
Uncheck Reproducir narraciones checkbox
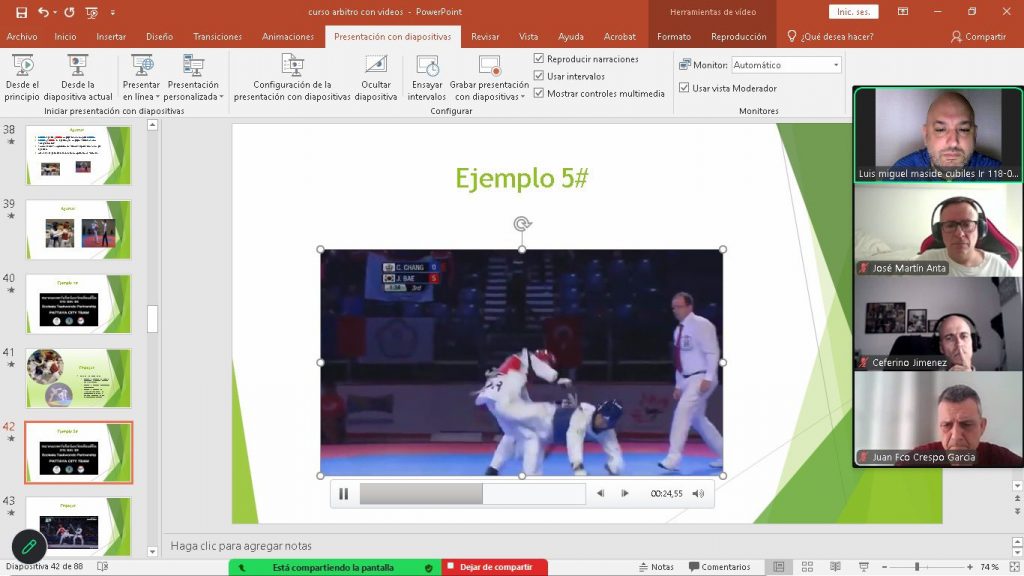539,59
